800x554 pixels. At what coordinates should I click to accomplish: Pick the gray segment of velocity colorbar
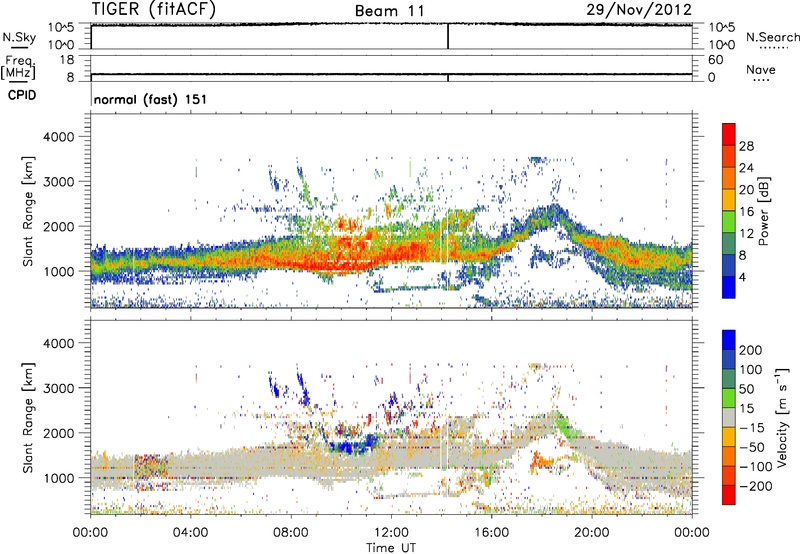coord(729,417)
